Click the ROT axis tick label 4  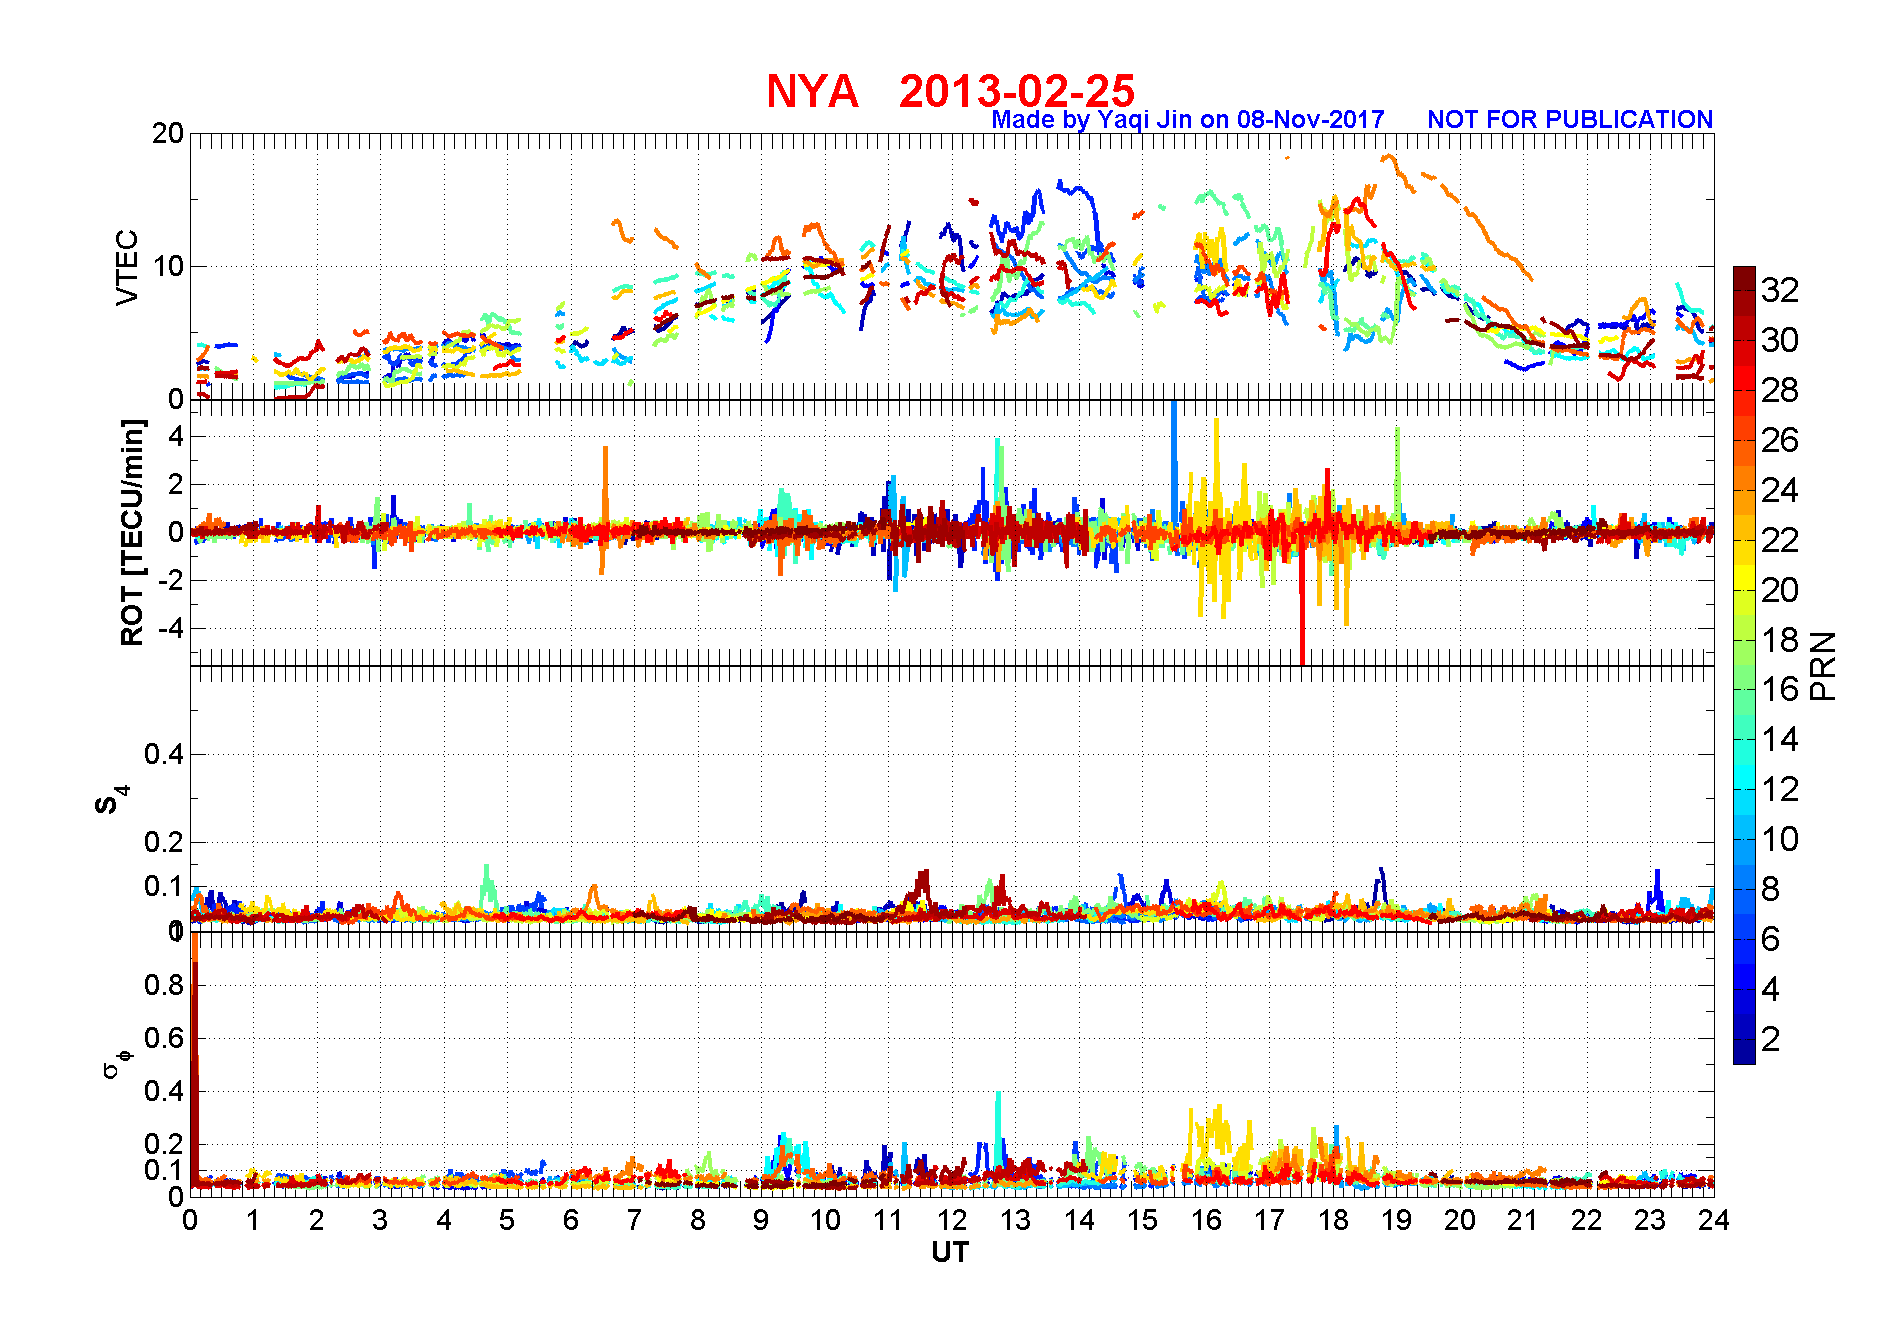tap(176, 436)
